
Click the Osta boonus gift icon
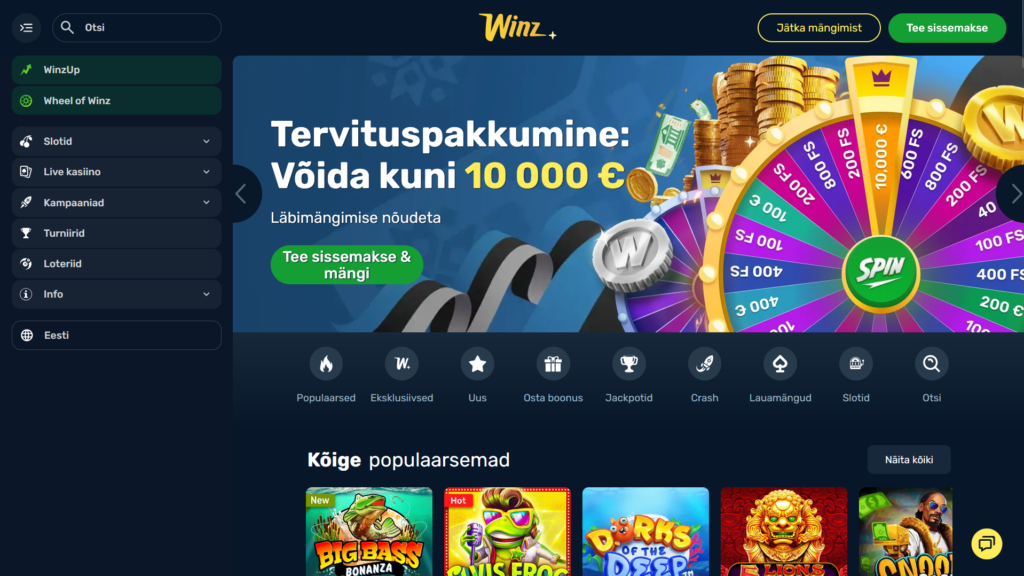(553, 364)
